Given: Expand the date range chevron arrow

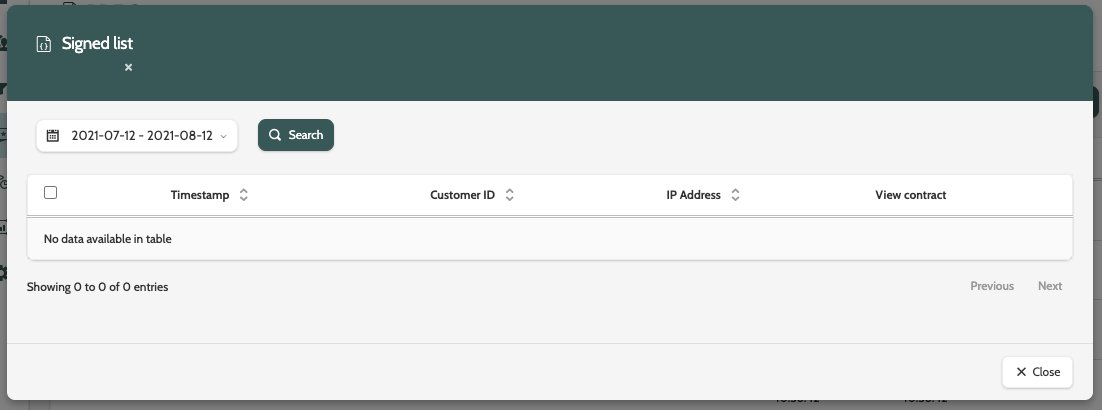Looking at the screenshot, I should [223, 136].
